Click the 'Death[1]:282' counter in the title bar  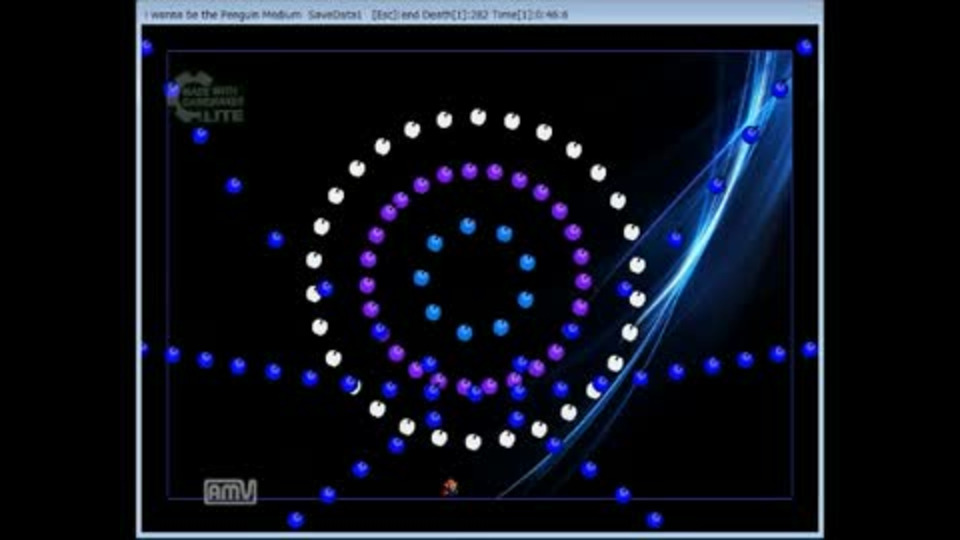pos(453,14)
